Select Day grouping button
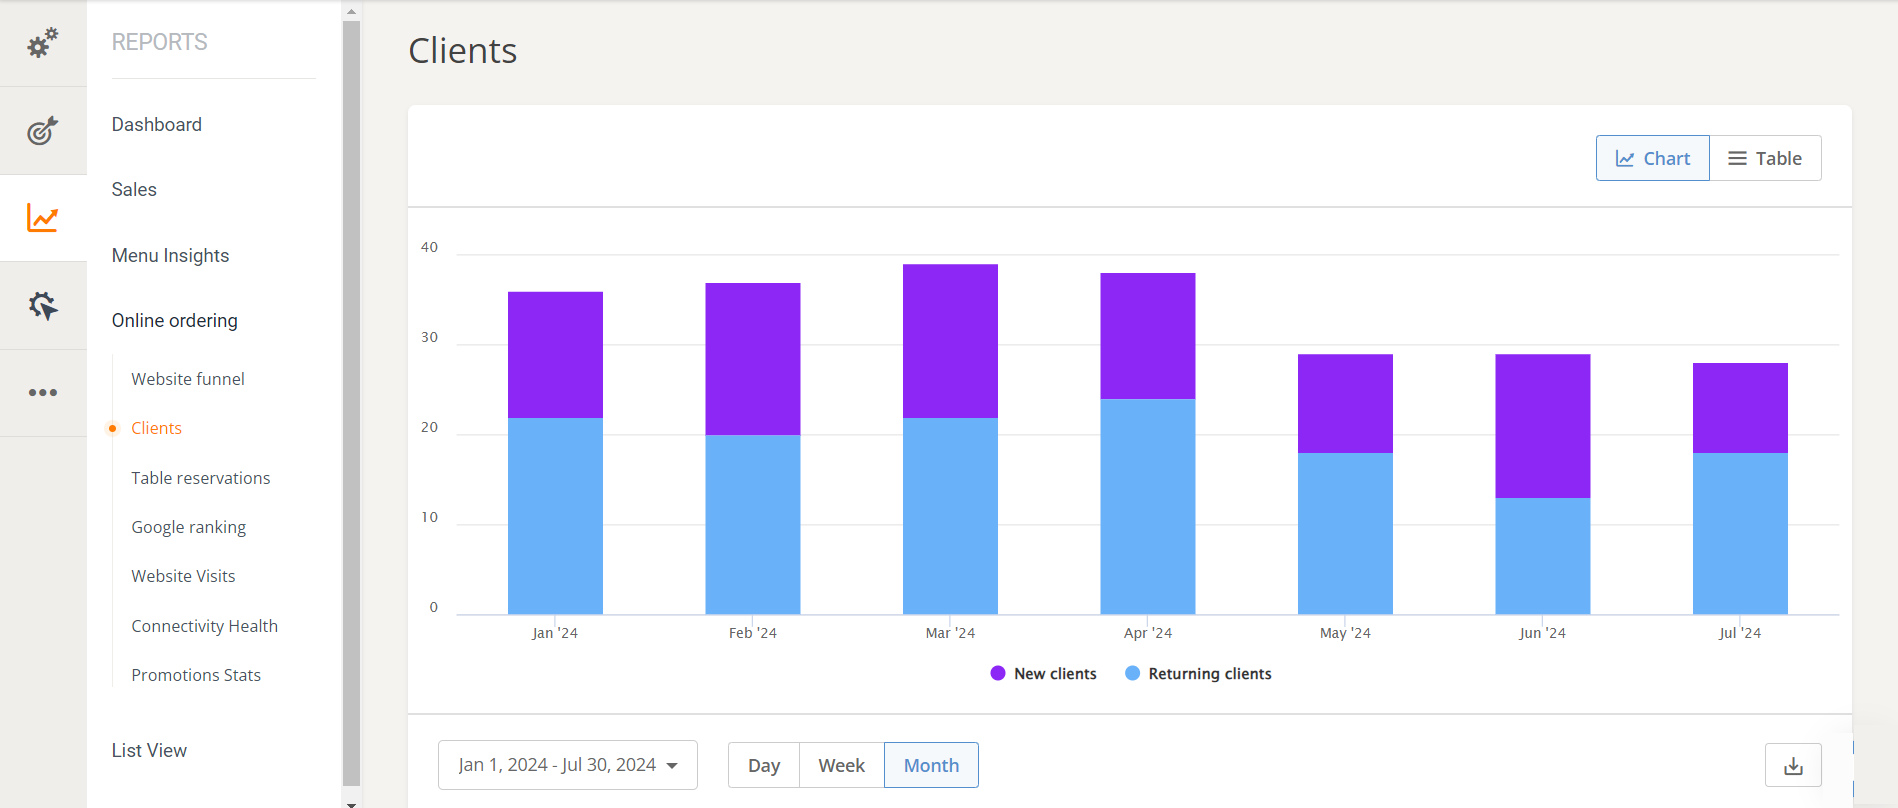This screenshot has height=808, width=1898. pyautogui.click(x=763, y=765)
